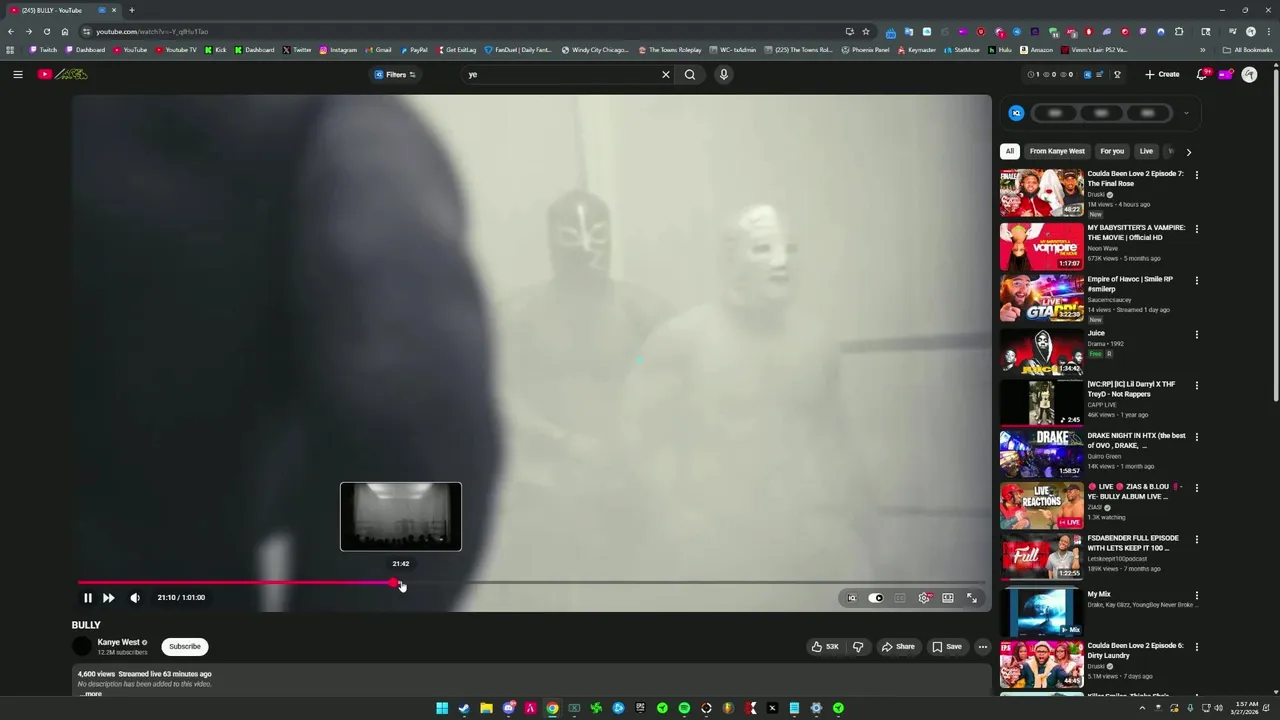The width and height of the screenshot is (1280, 720).
Task: Select the 'For you' chip
Action: coord(1112,151)
